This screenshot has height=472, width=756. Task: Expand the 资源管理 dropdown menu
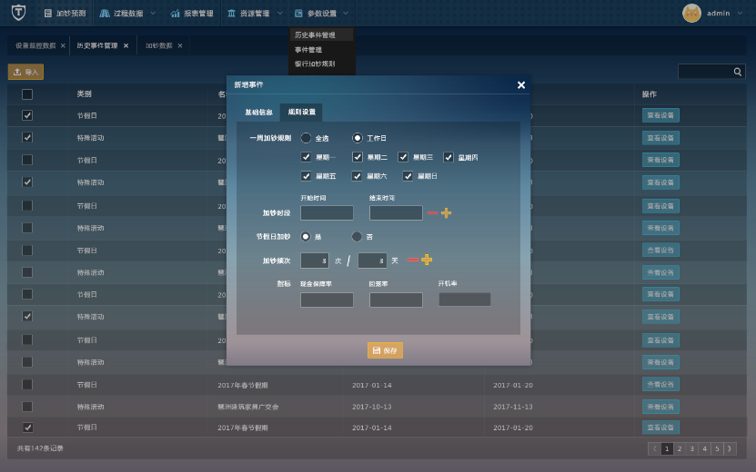(x=254, y=14)
